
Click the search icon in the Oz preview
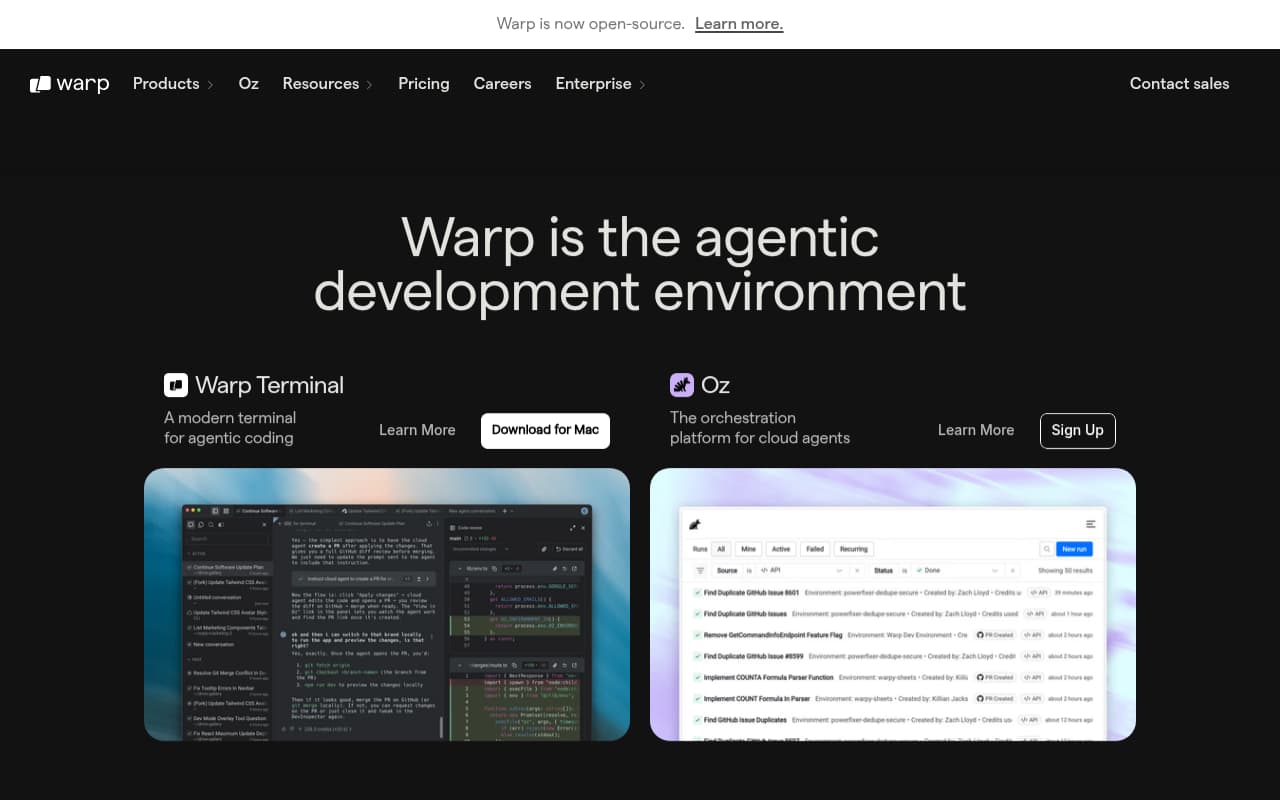point(1047,549)
